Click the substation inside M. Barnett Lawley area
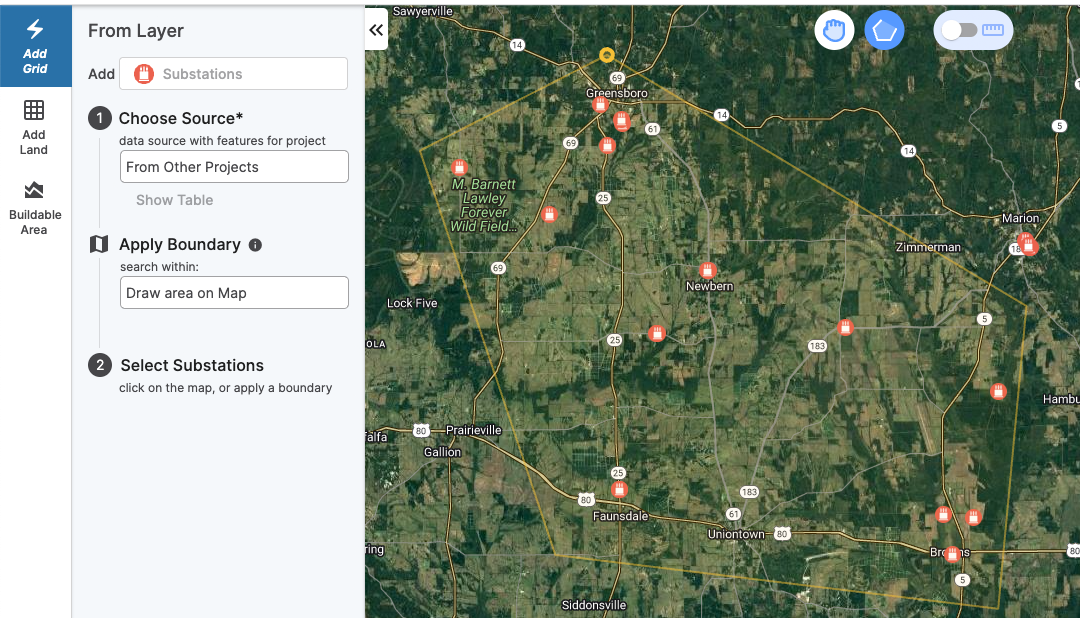This screenshot has width=1080, height=618. tap(459, 167)
